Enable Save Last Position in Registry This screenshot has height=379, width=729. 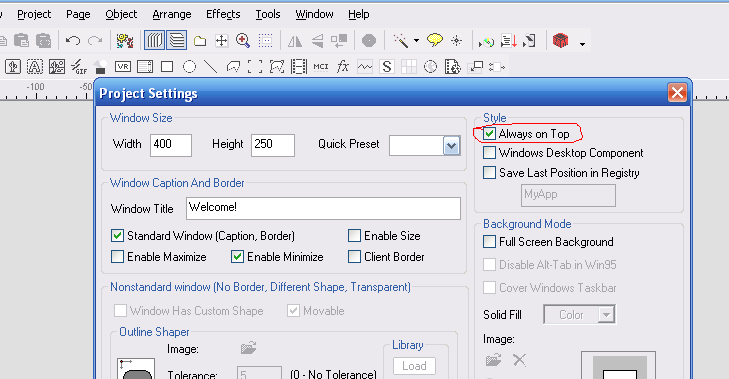[489, 173]
